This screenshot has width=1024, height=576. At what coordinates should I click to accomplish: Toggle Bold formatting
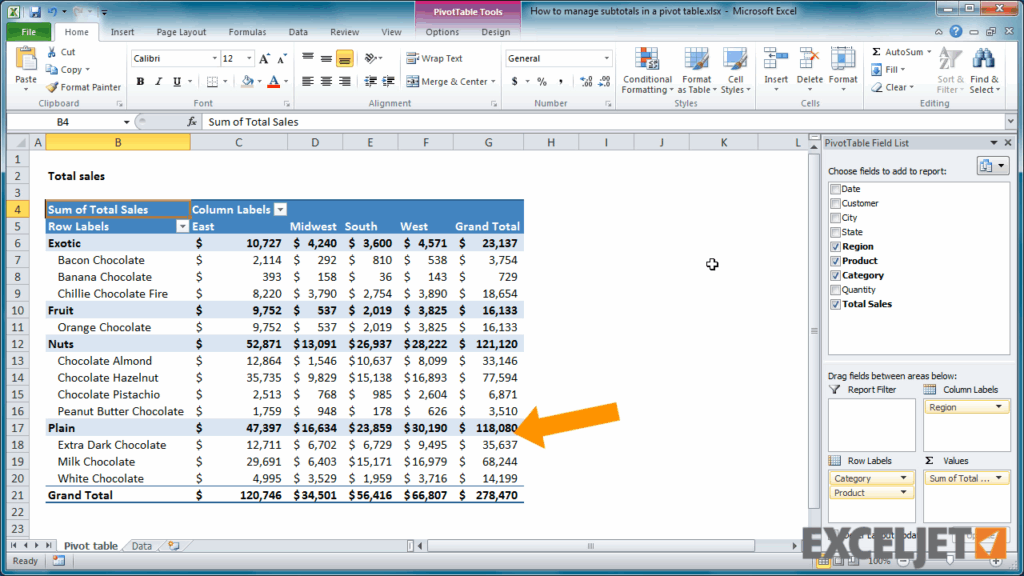(140, 82)
